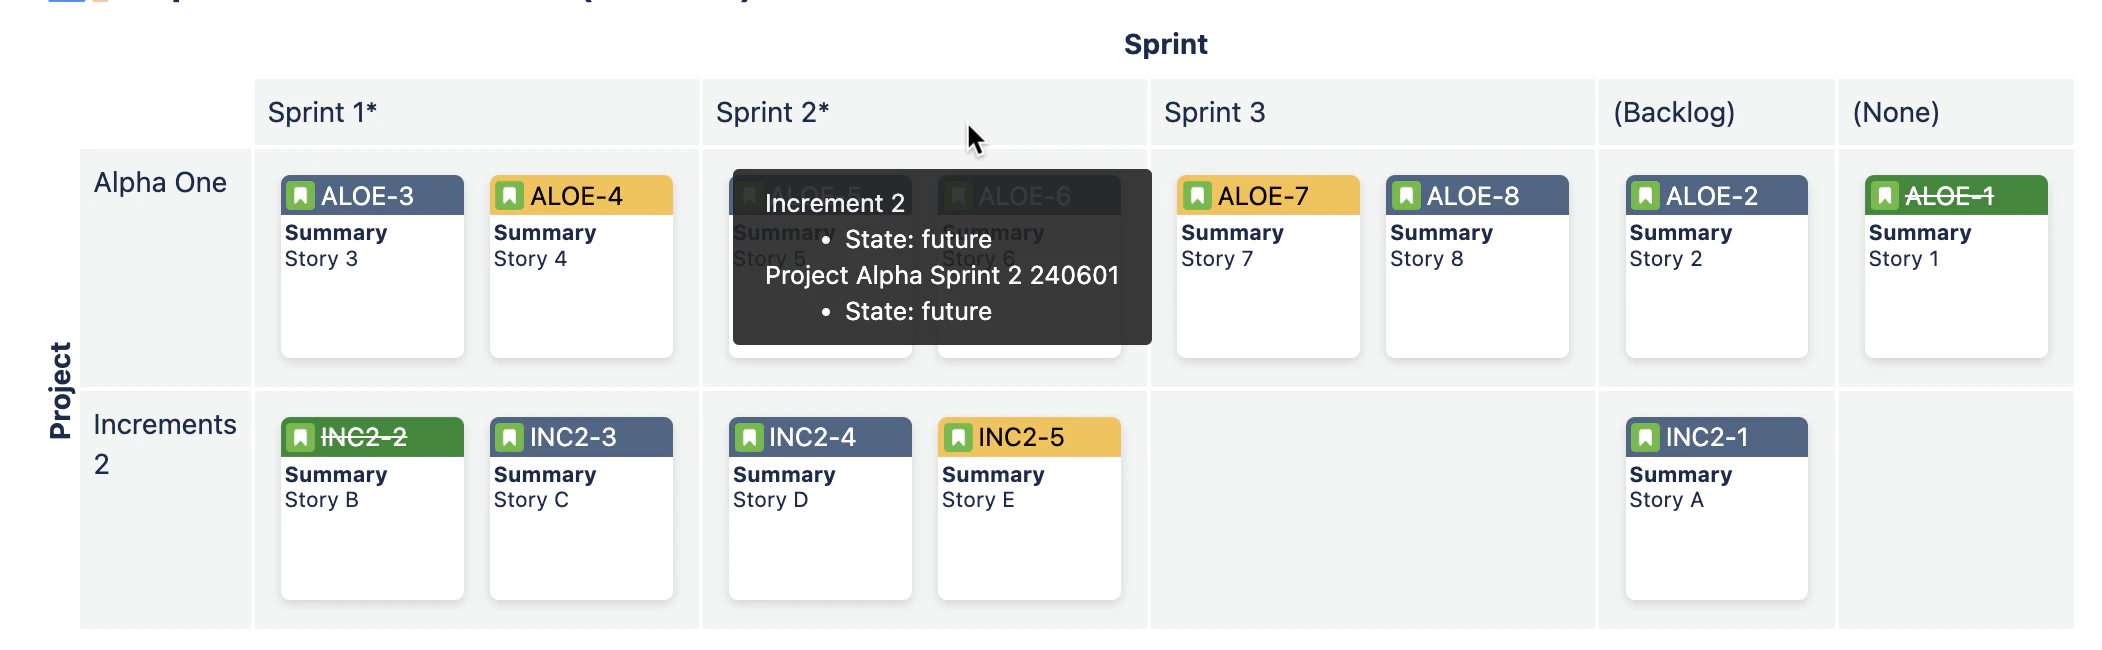Click the Sprint 2* column header
Image resolution: width=2102 pixels, height=650 pixels.
tap(925, 112)
